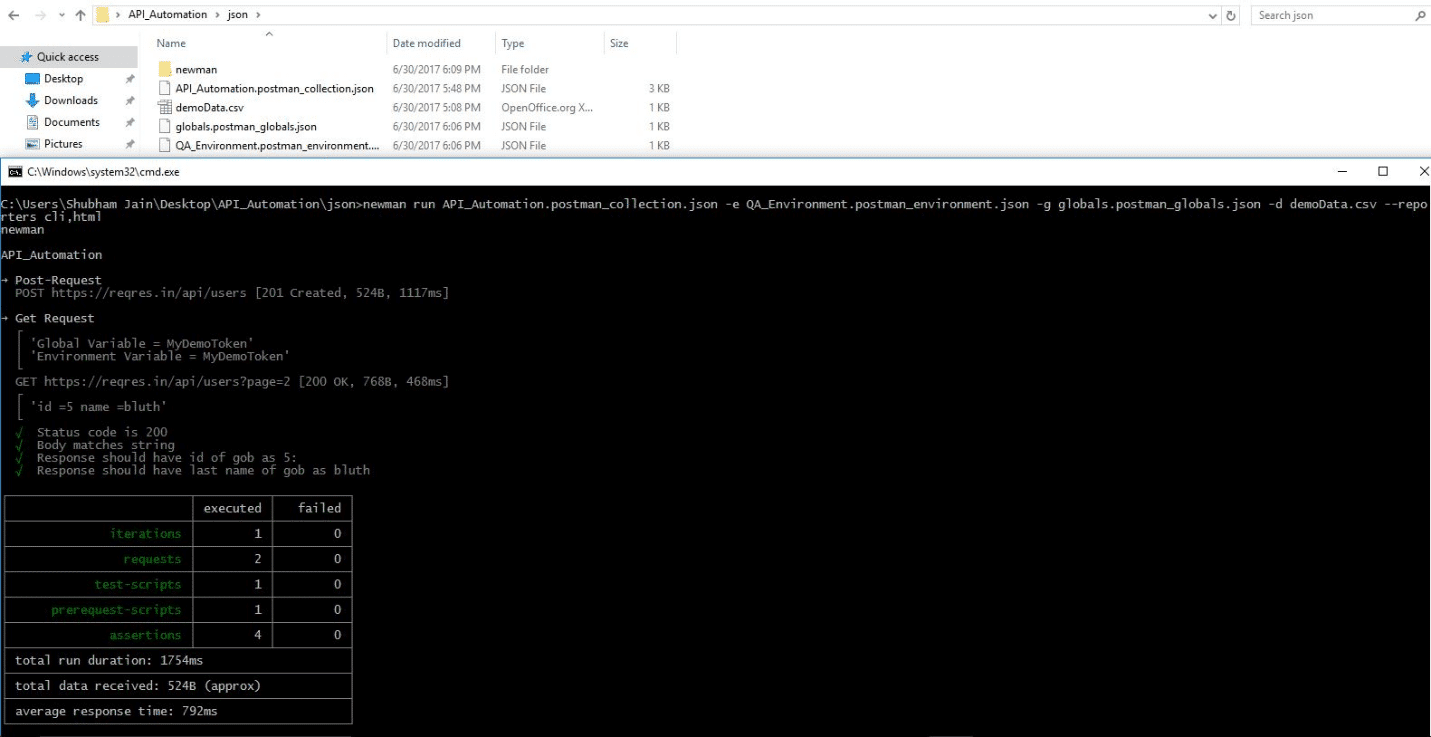Open Documents in navigation pane
This screenshot has width=1431, height=737.
pyautogui.click(x=71, y=122)
